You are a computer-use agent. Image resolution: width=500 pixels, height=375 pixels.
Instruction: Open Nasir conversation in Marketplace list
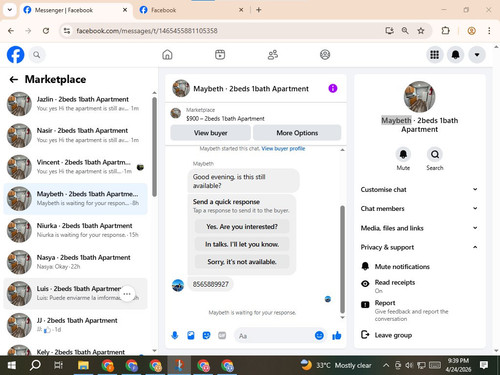(76, 135)
